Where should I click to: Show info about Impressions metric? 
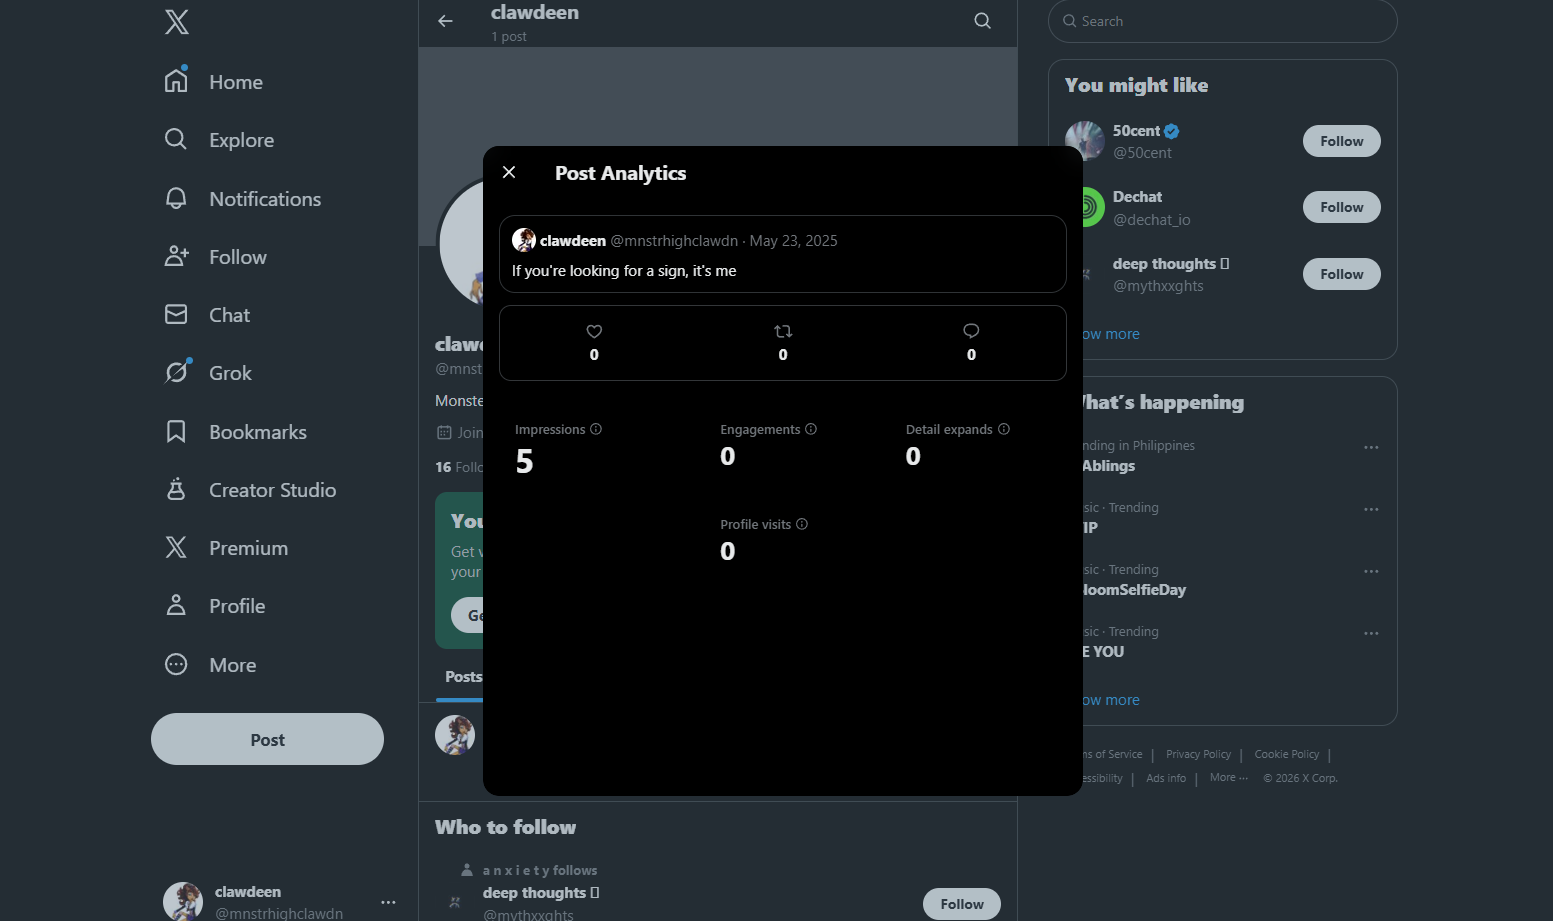click(596, 429)
